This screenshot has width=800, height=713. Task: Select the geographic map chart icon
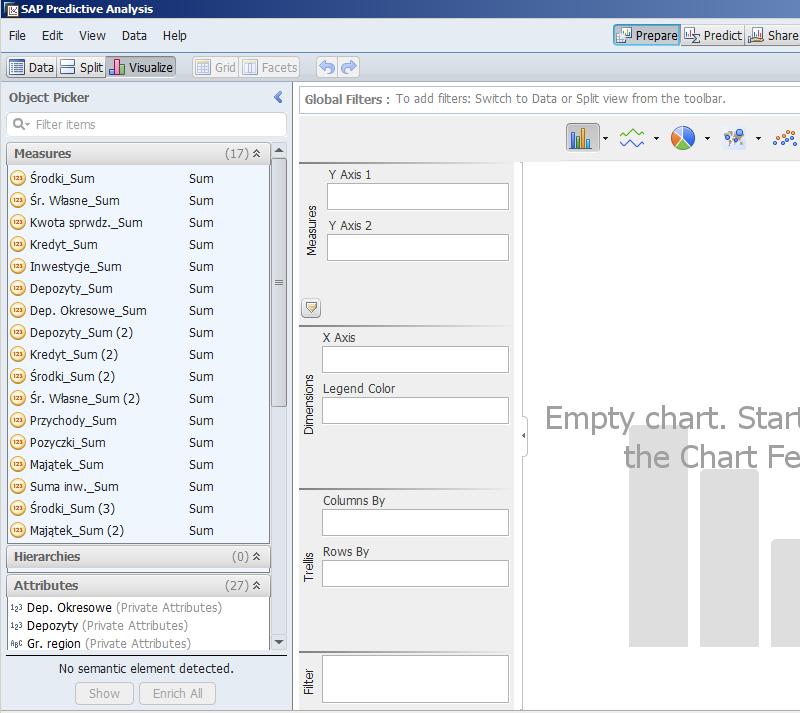(734, 138)
